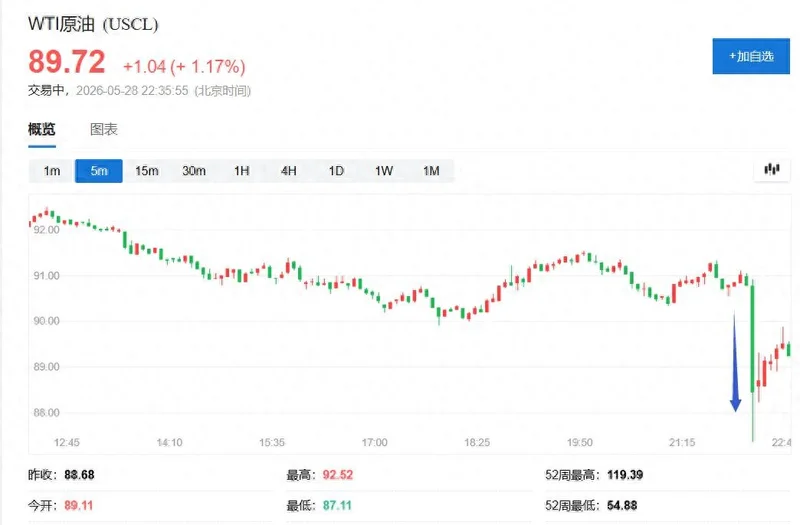Add WTI to watchlist with +加自选
The width and height of the screenshot is (800, 525).
coord(751,56)
